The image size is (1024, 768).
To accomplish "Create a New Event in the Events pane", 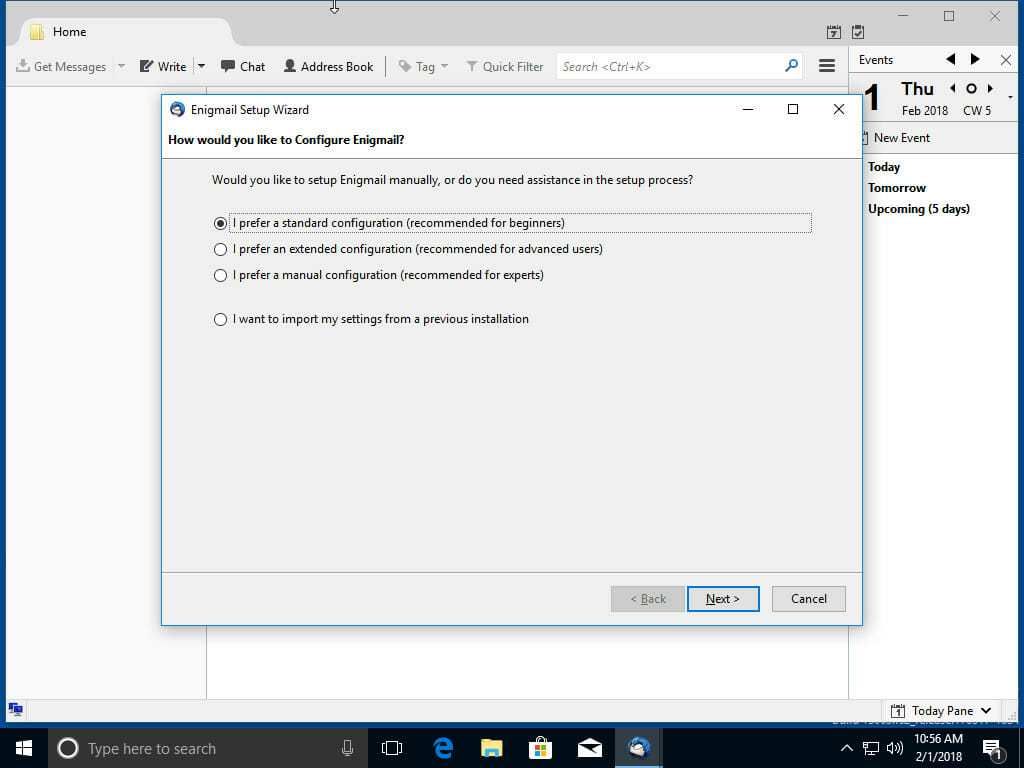I will 901,137.
